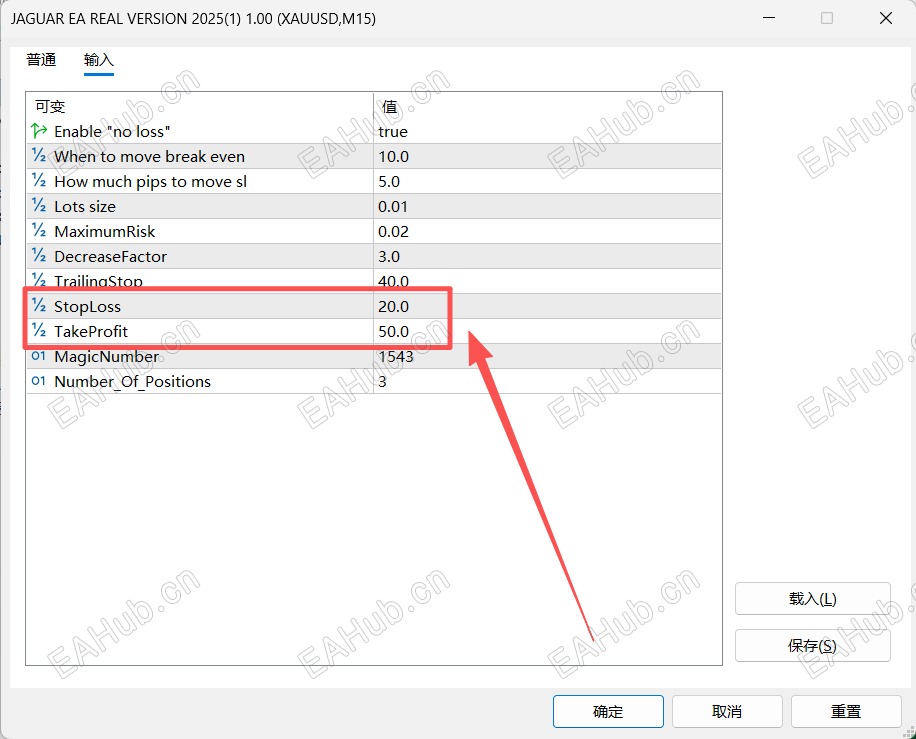
Task: Select the MaximumRisk parameter name
Action: (105, 232)
